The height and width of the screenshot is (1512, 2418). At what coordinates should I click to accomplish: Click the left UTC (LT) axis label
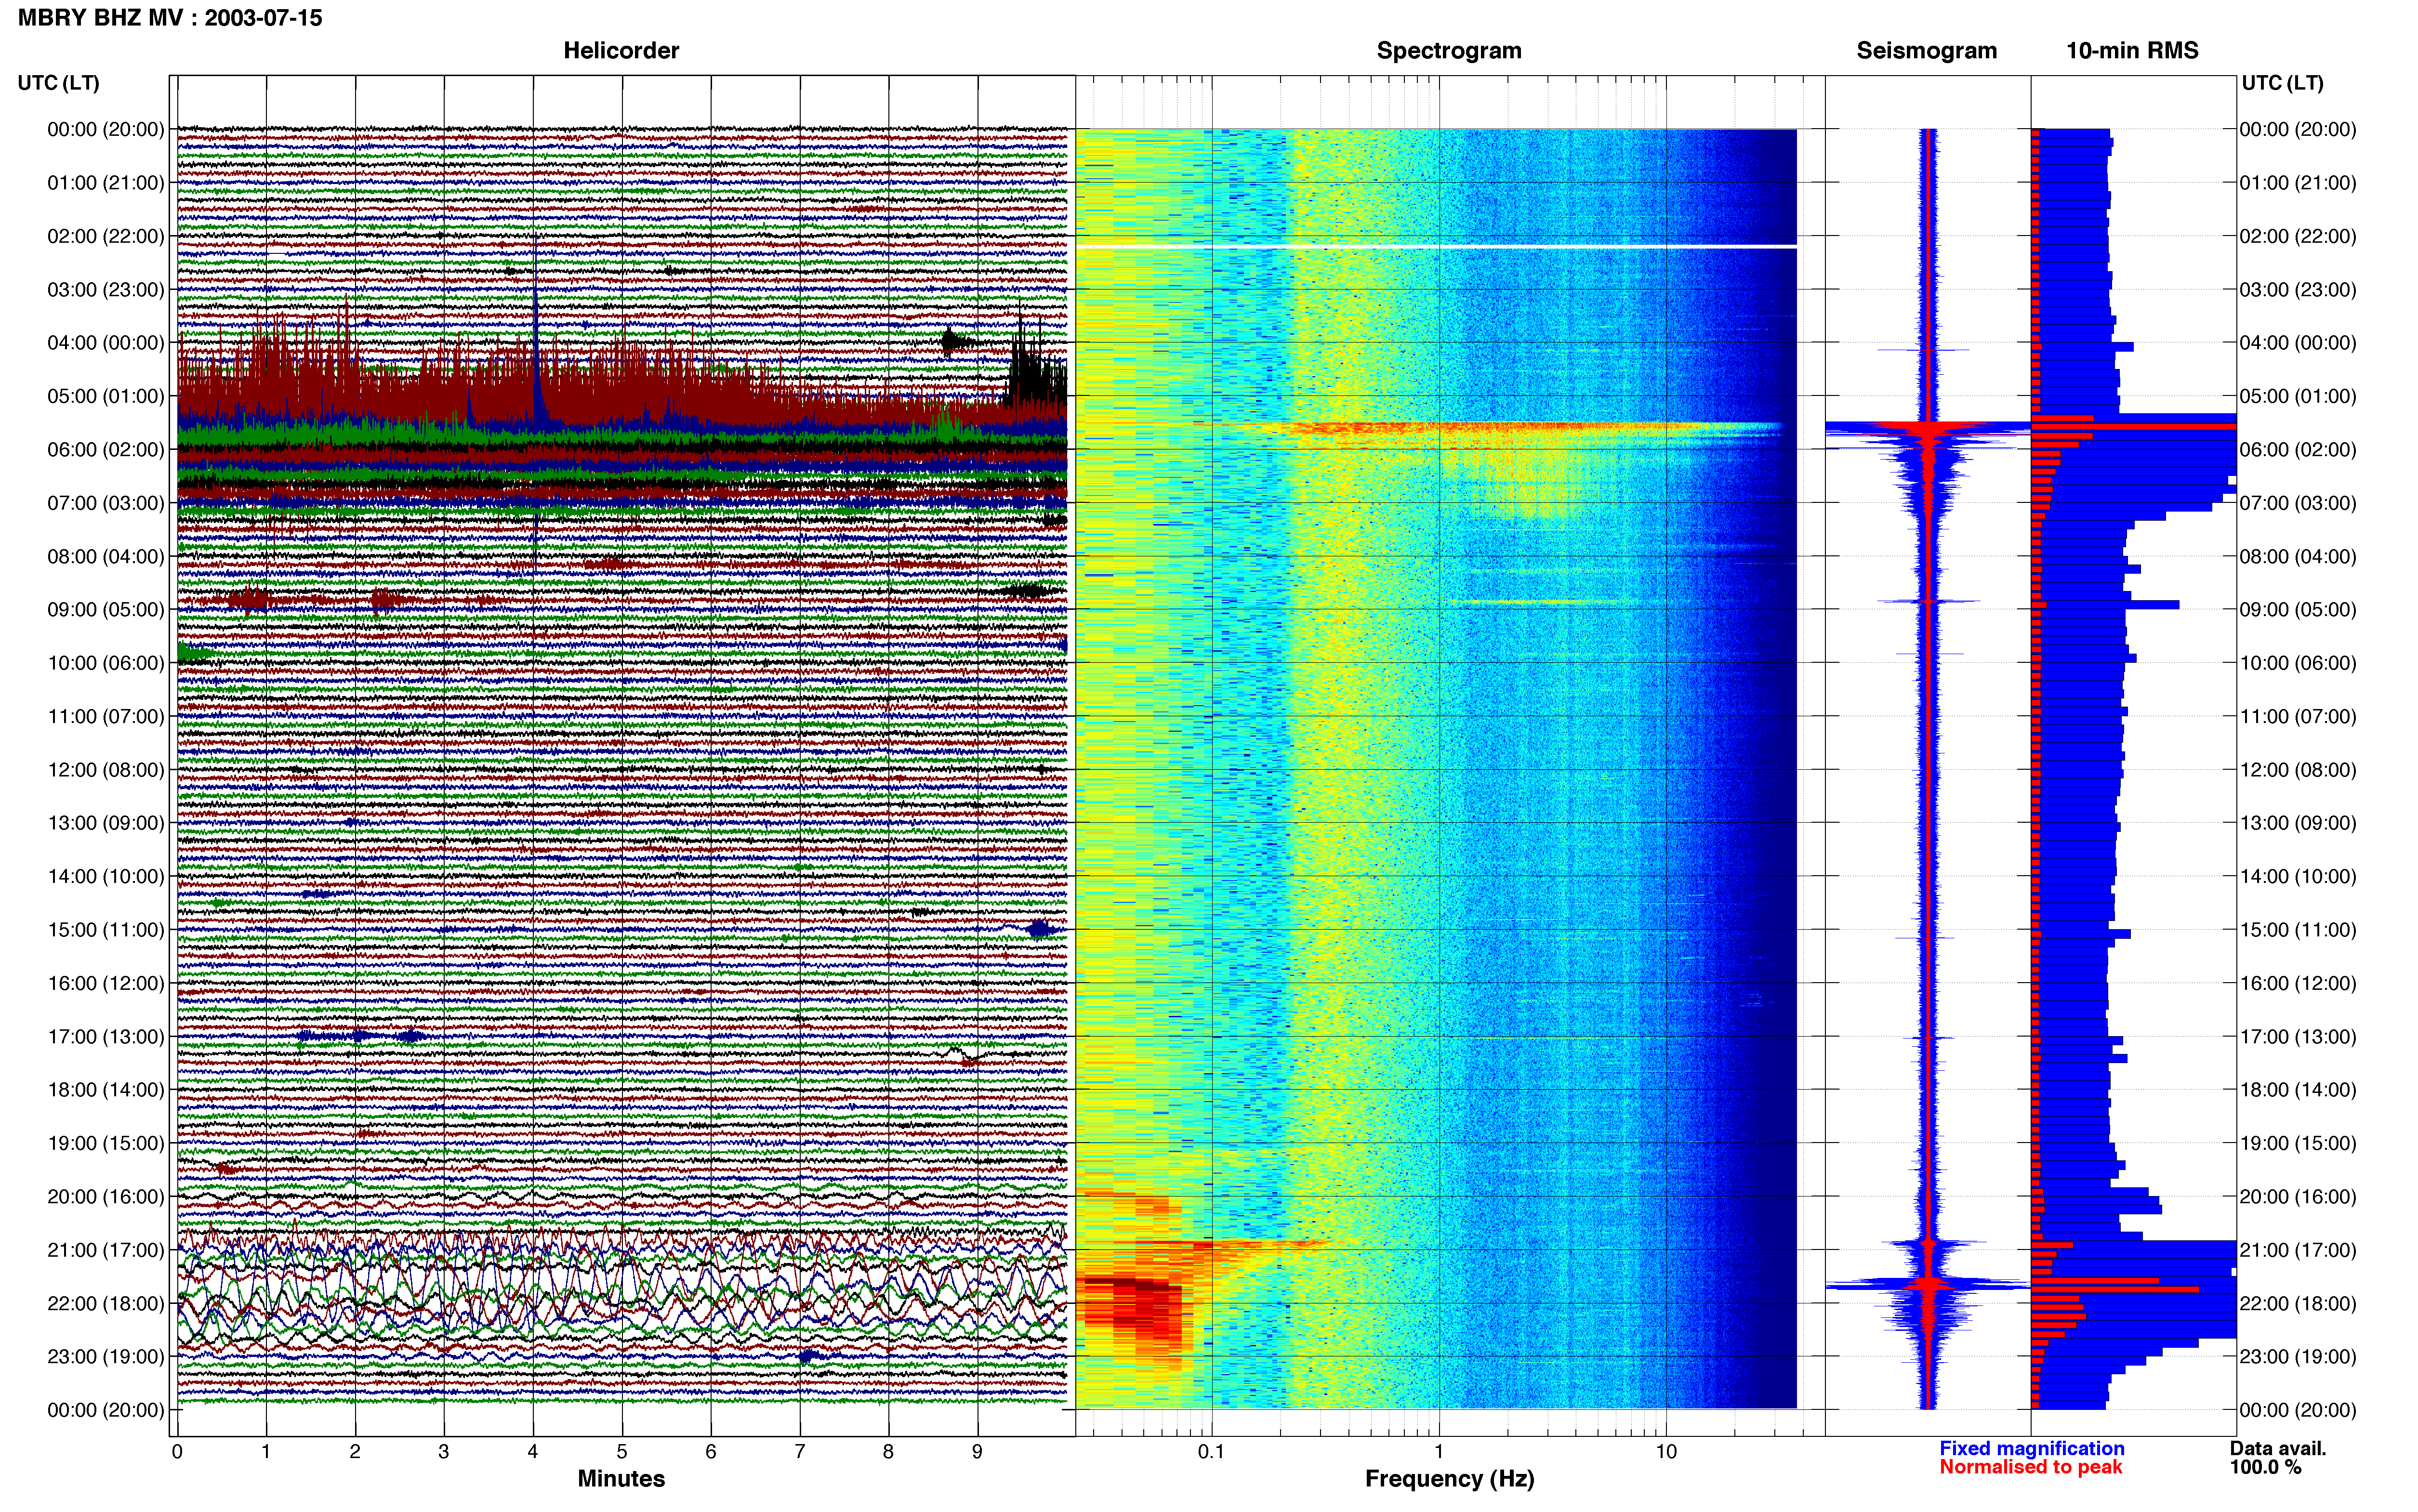[58, 83]
